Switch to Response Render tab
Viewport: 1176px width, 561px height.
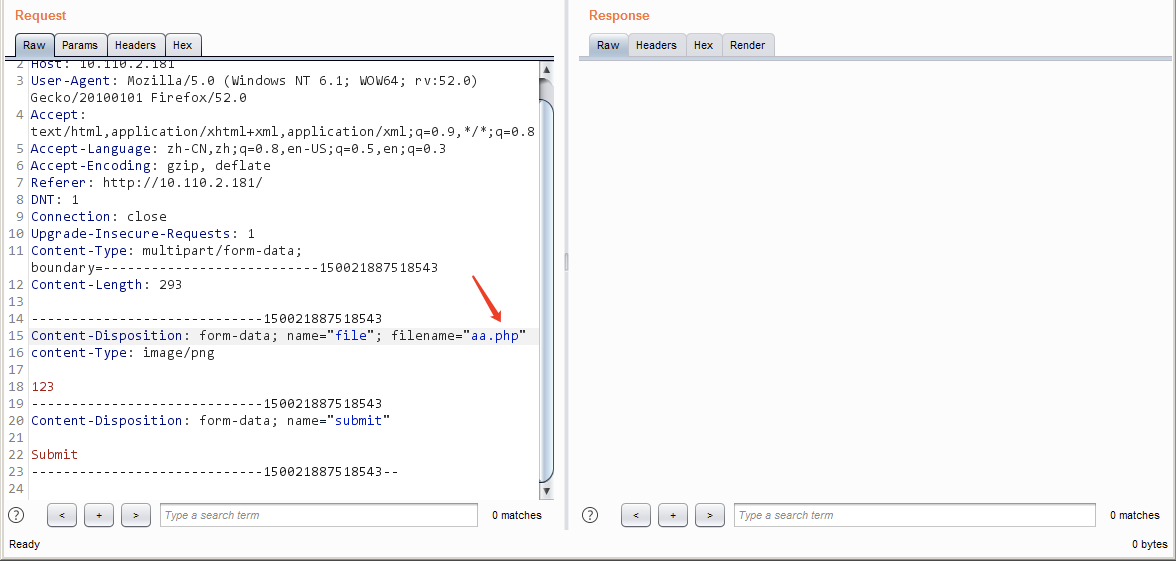click(748, 45)
